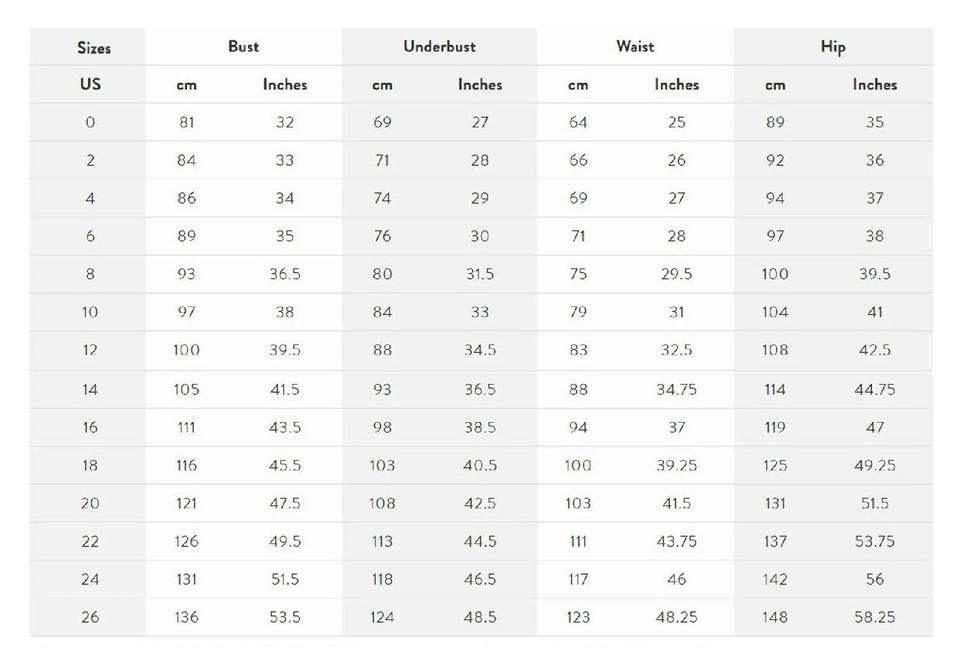Click the cm subheader under Hip

775,85
